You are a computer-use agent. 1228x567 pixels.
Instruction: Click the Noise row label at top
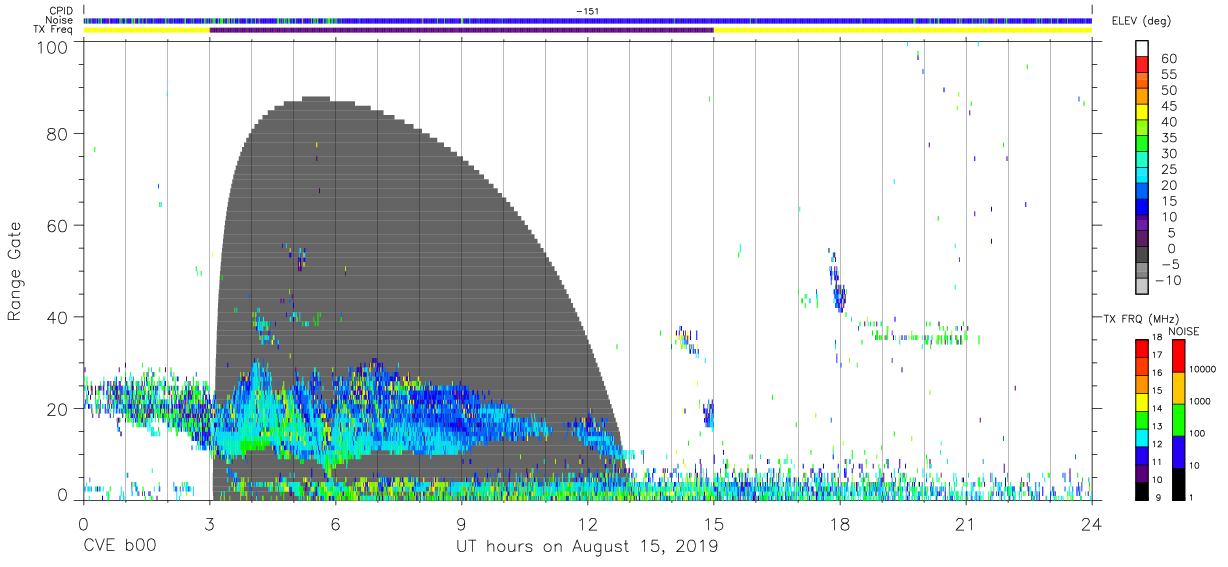[x=61, y=20]
